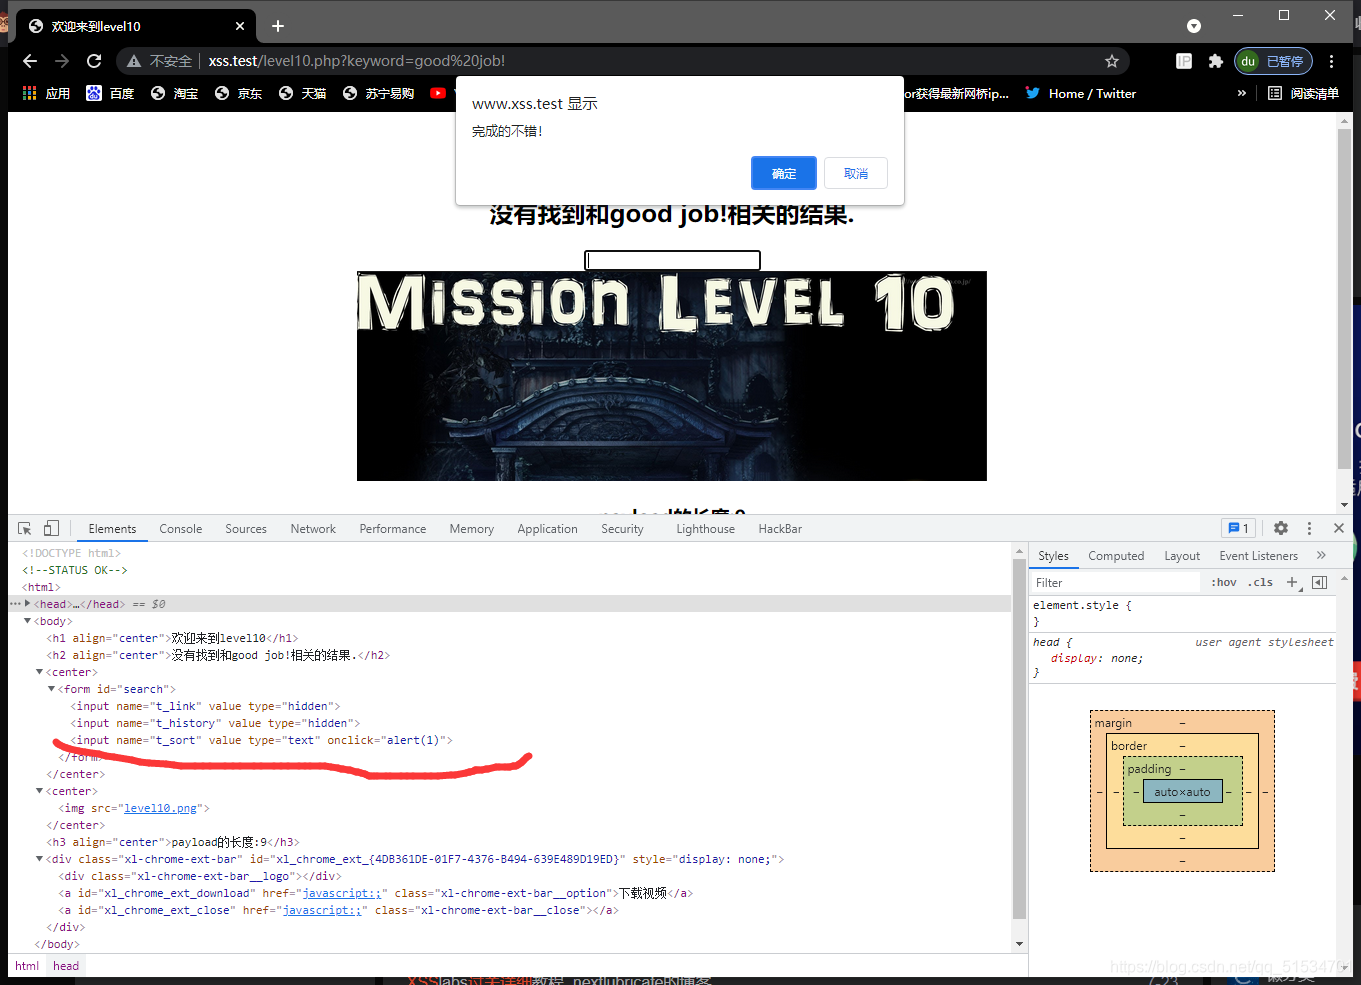Switch to the Elements tab
This screenshot has width=1361, height=985.
112,529
